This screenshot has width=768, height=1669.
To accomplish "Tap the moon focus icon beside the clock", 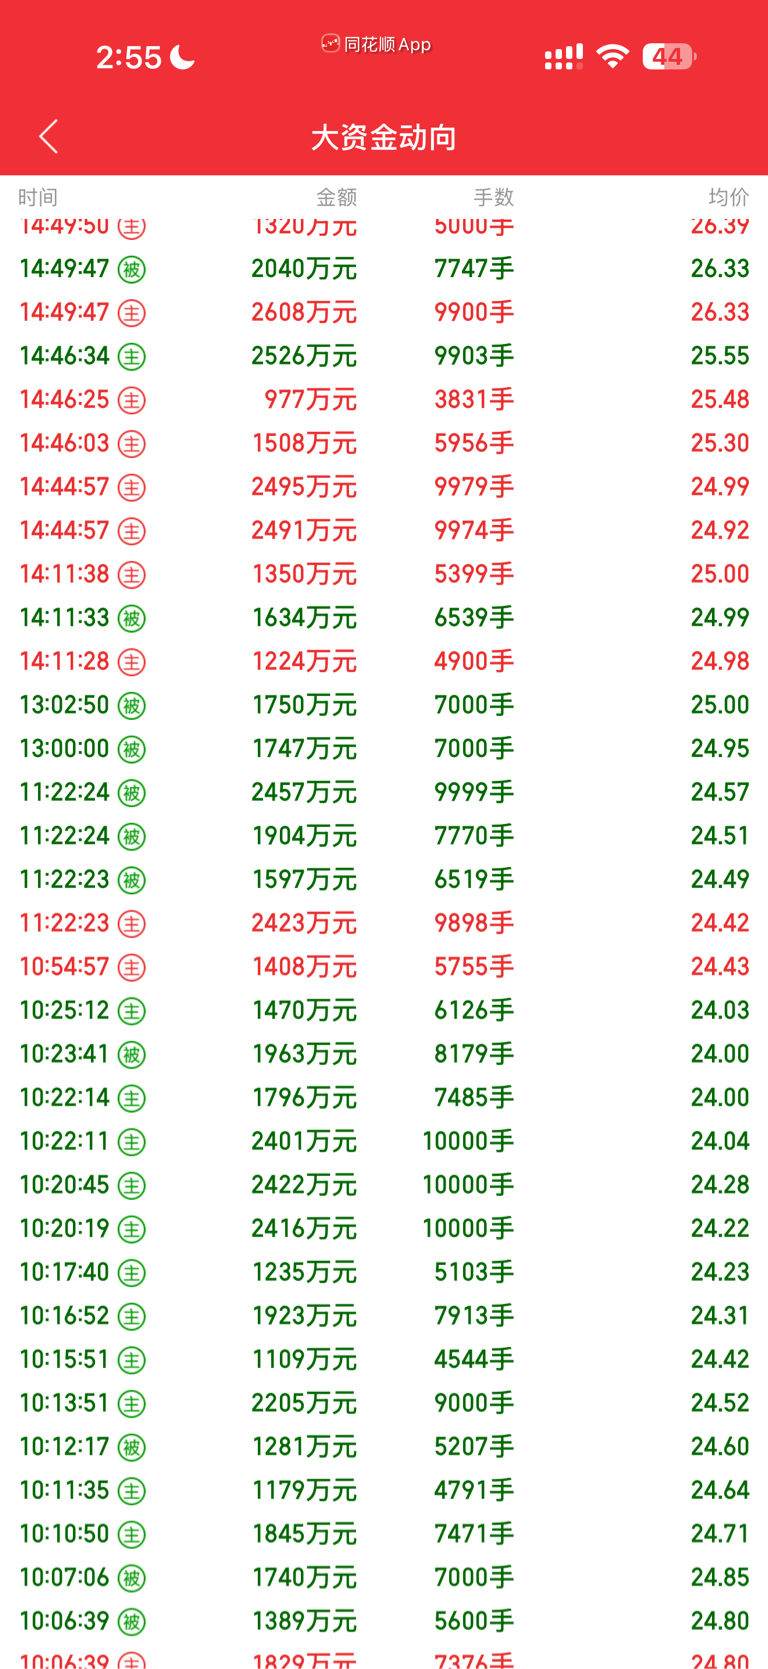I will click(182, 57).
